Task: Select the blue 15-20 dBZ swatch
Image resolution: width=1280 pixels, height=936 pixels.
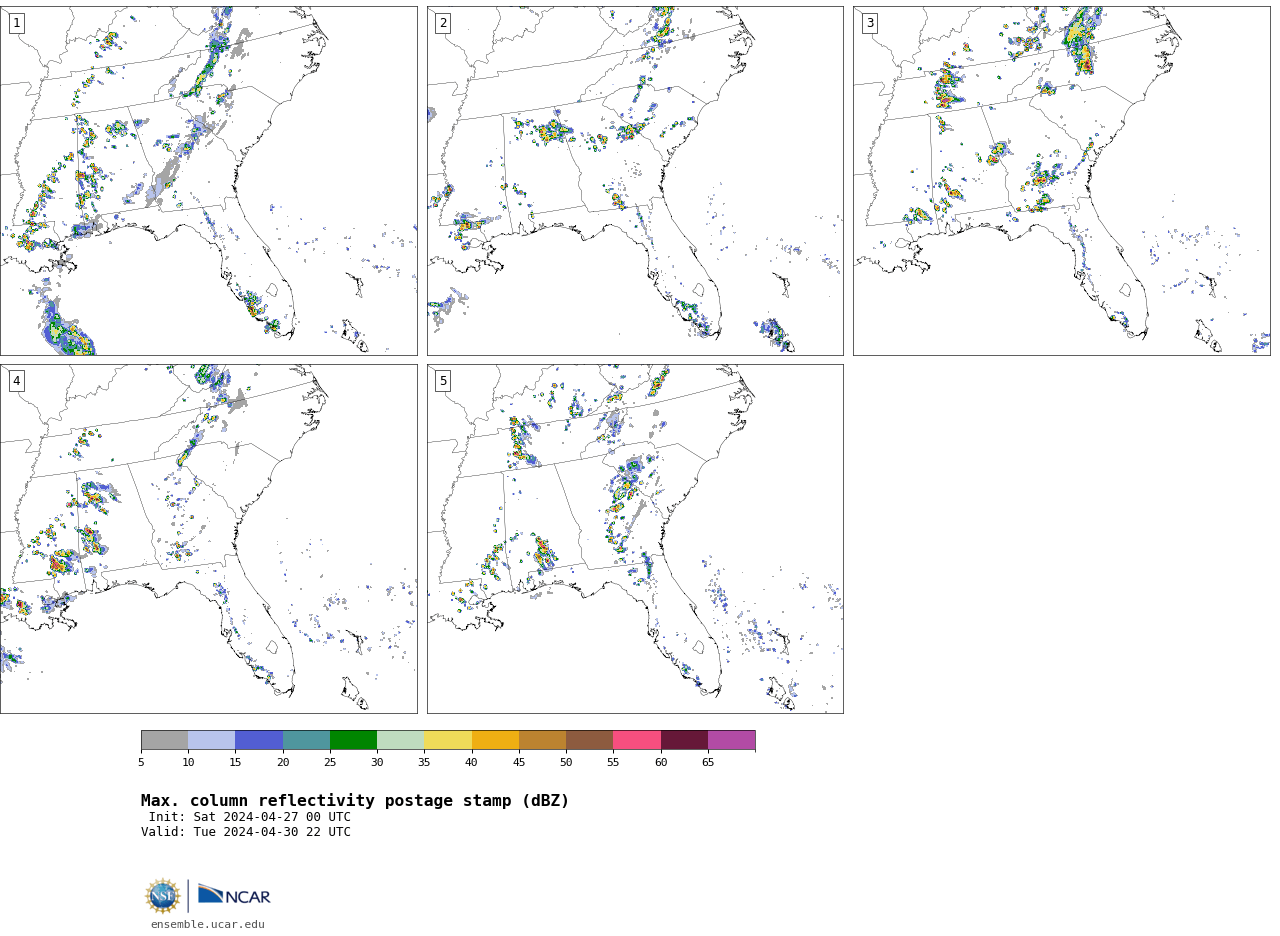Action: pos(259,740)
